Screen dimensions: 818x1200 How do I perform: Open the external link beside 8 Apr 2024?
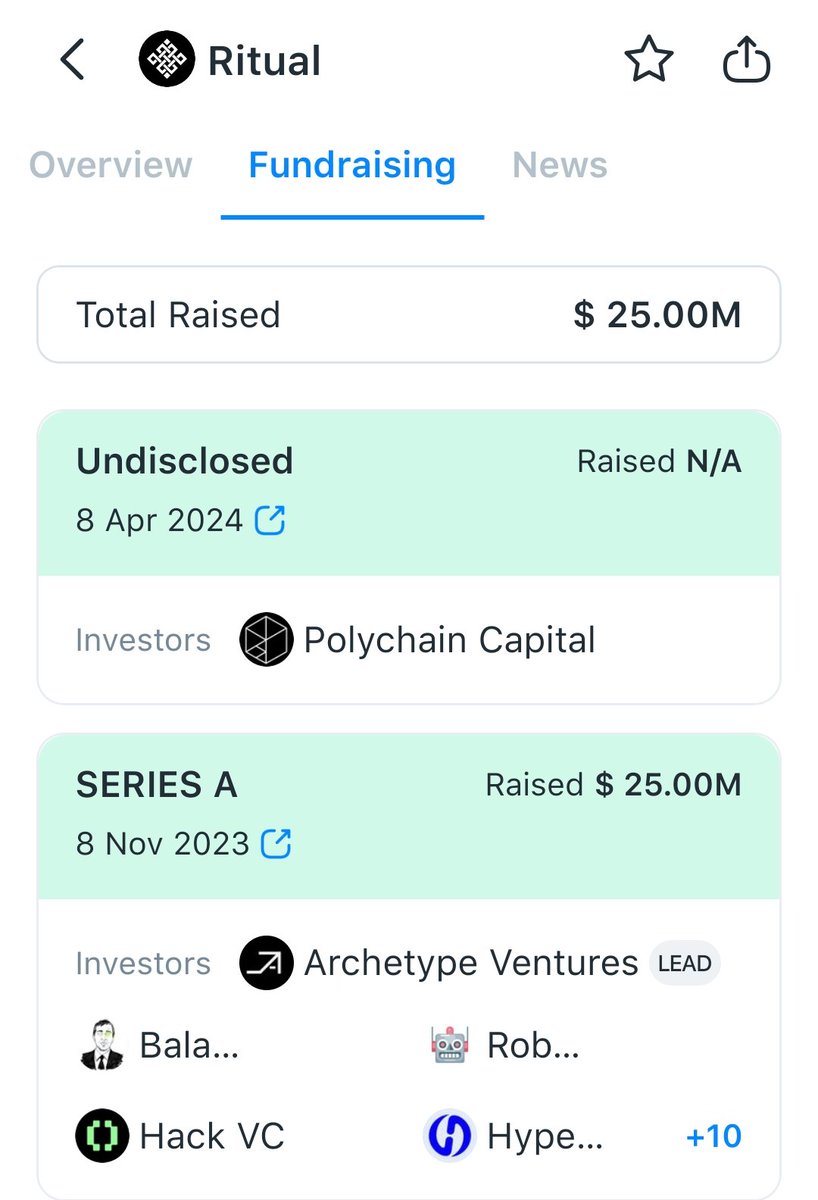(x=270, y=520)
